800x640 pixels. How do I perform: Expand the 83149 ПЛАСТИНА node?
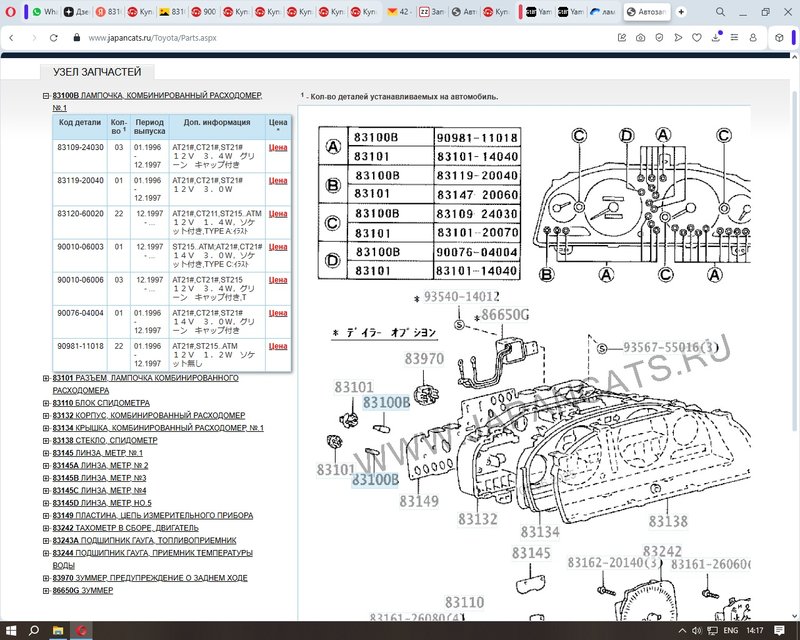(46, 515)
